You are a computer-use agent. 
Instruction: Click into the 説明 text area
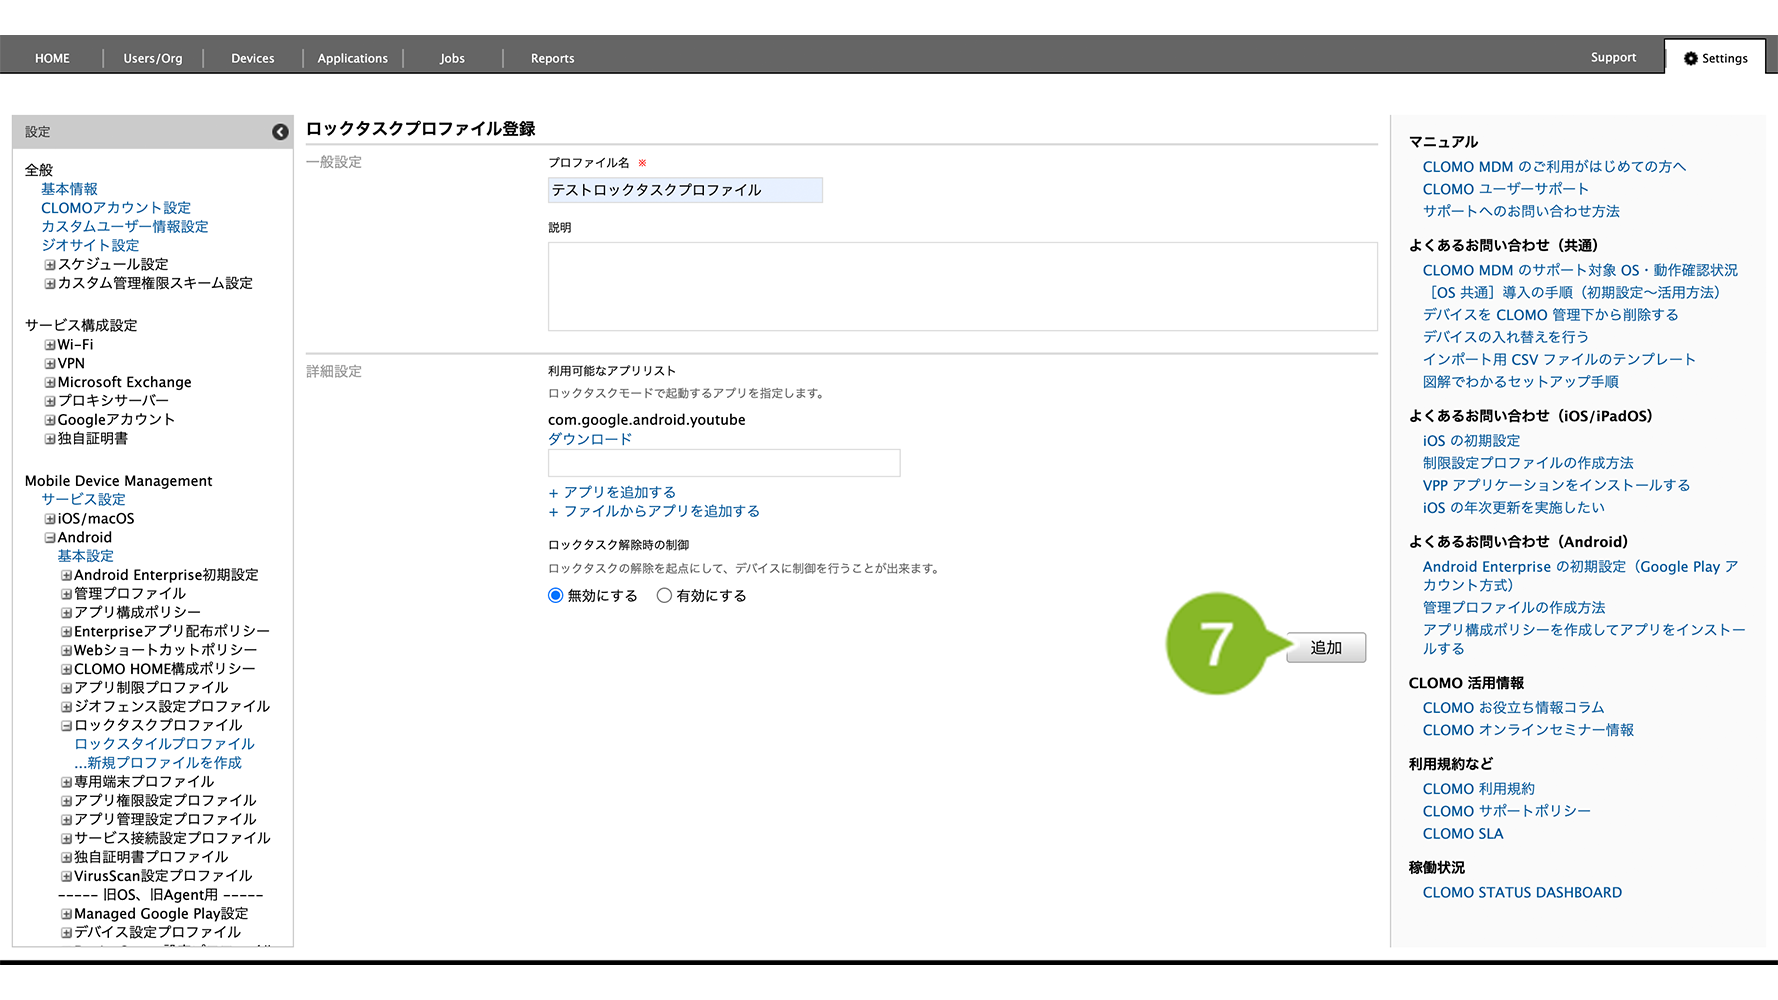pyautogui.click(x=962, y=286)
